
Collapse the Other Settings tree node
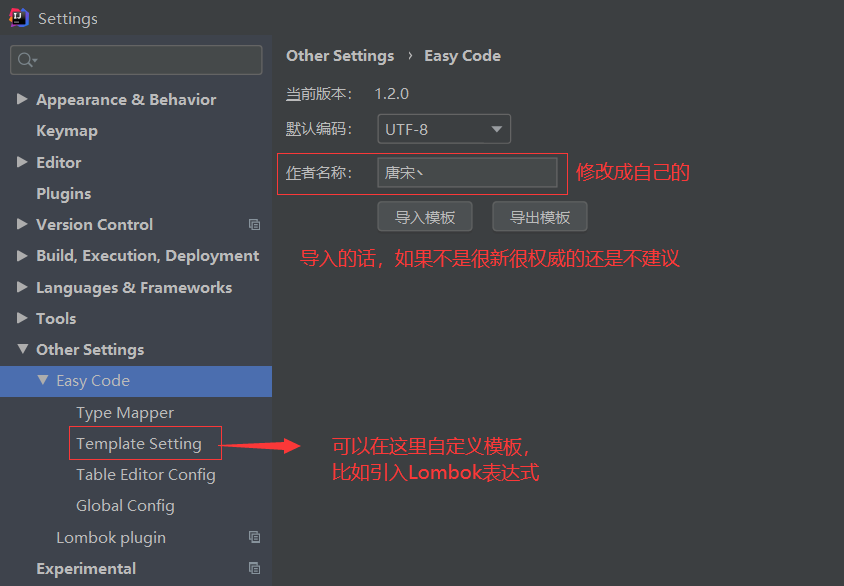pos(23,349)
